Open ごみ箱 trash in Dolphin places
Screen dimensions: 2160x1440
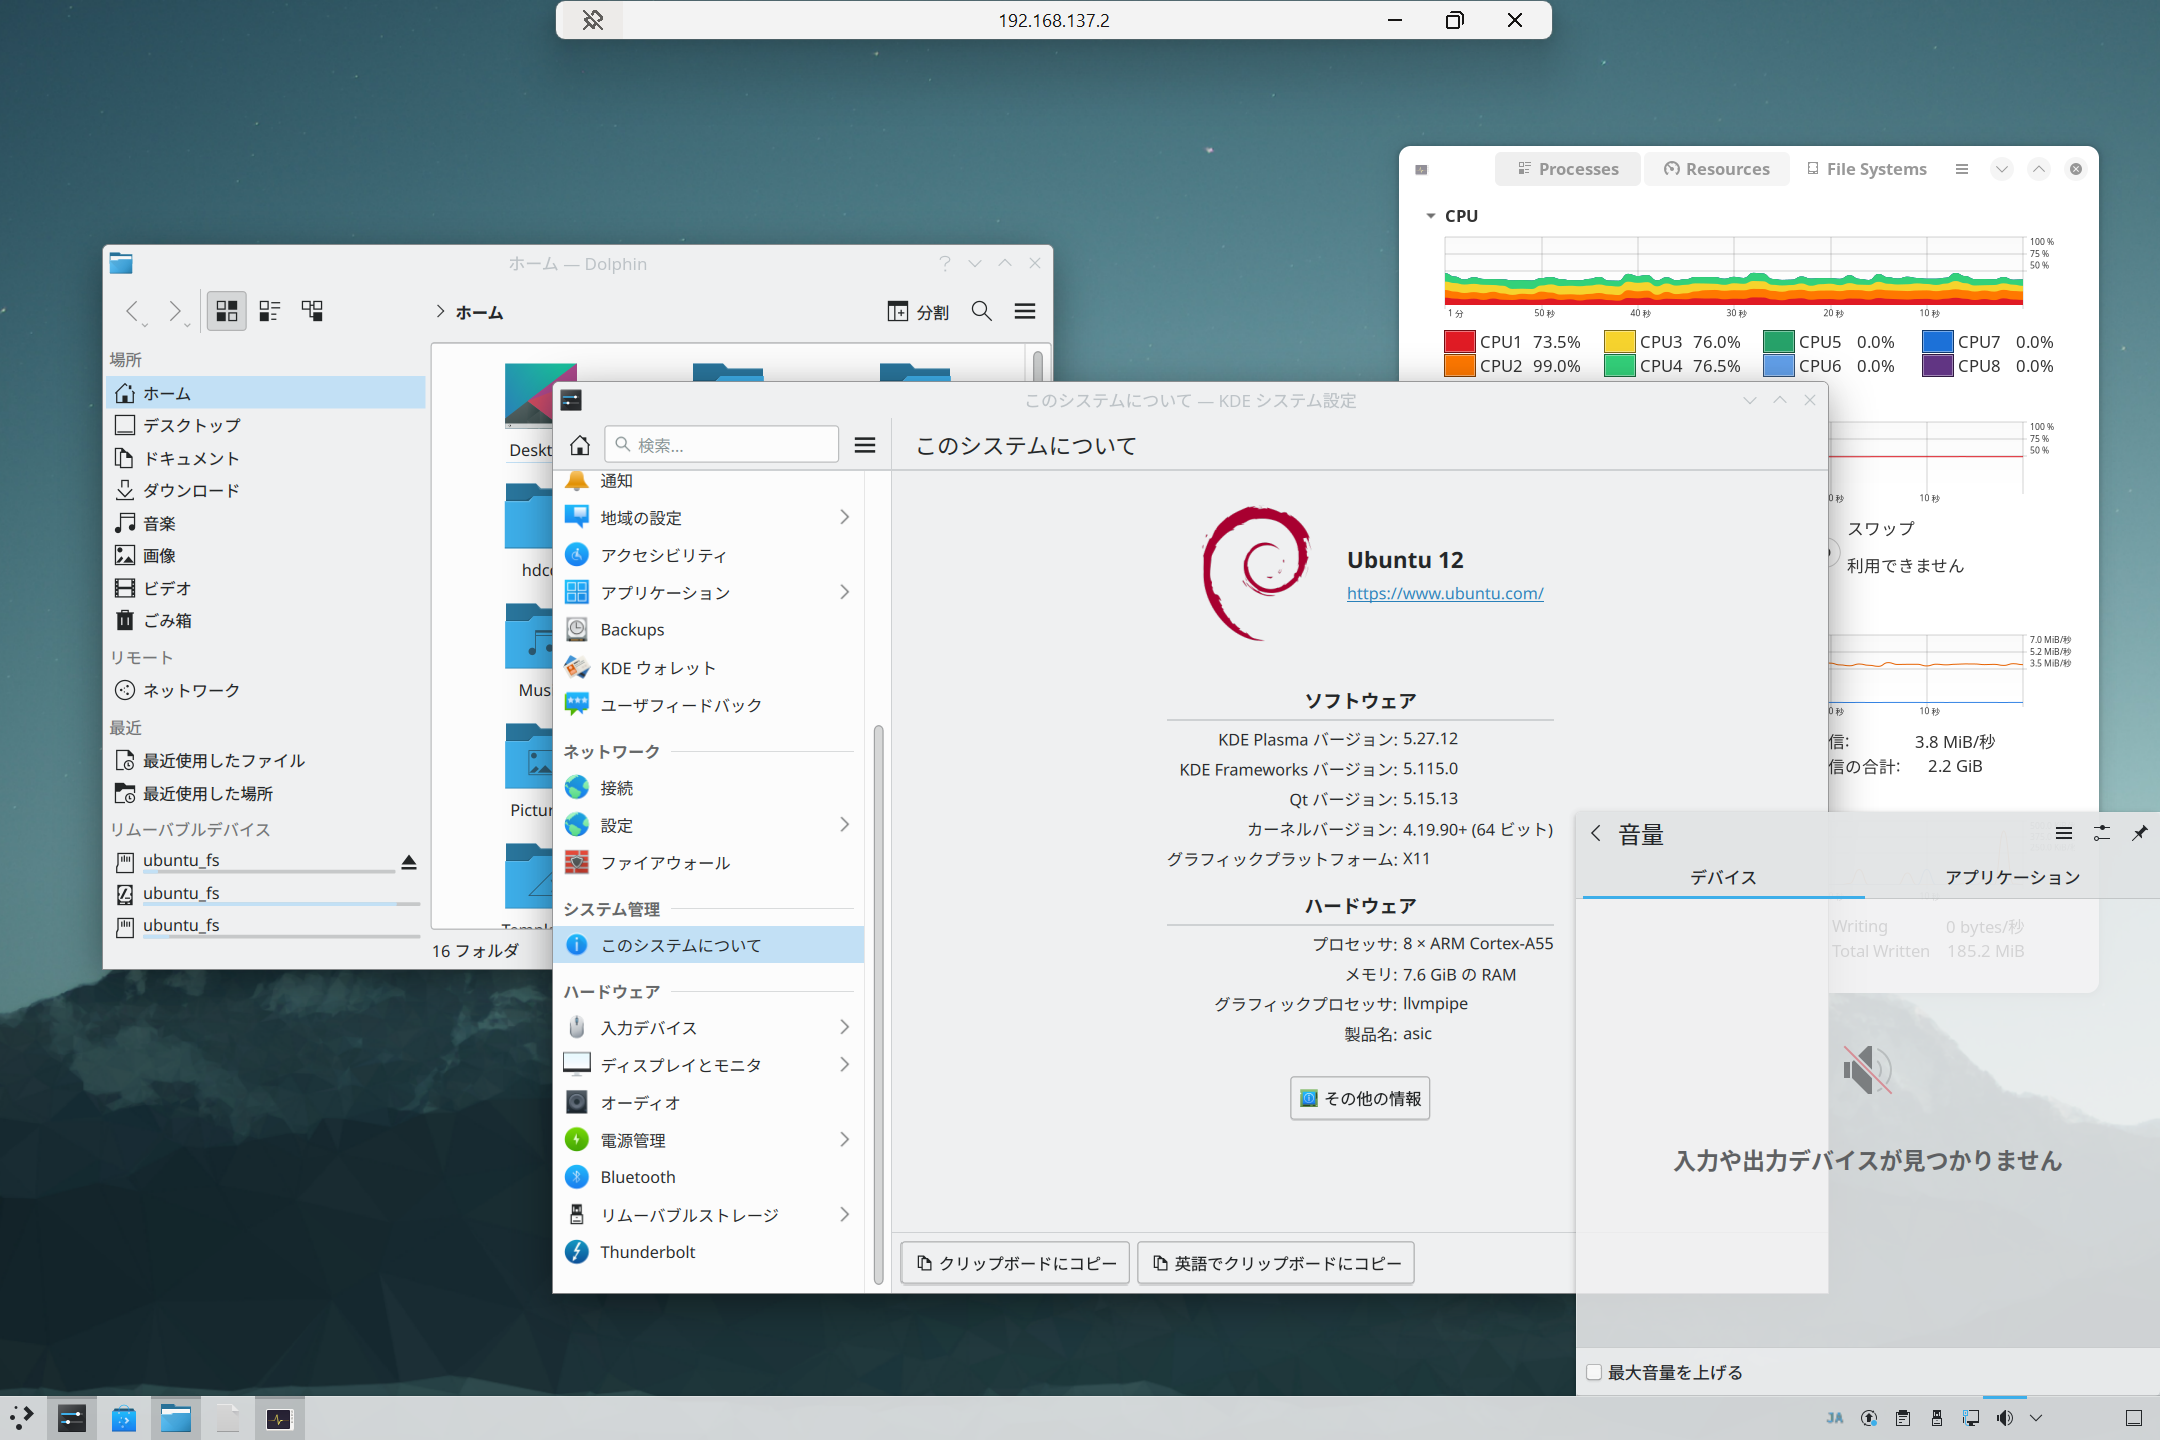(266, 620)
